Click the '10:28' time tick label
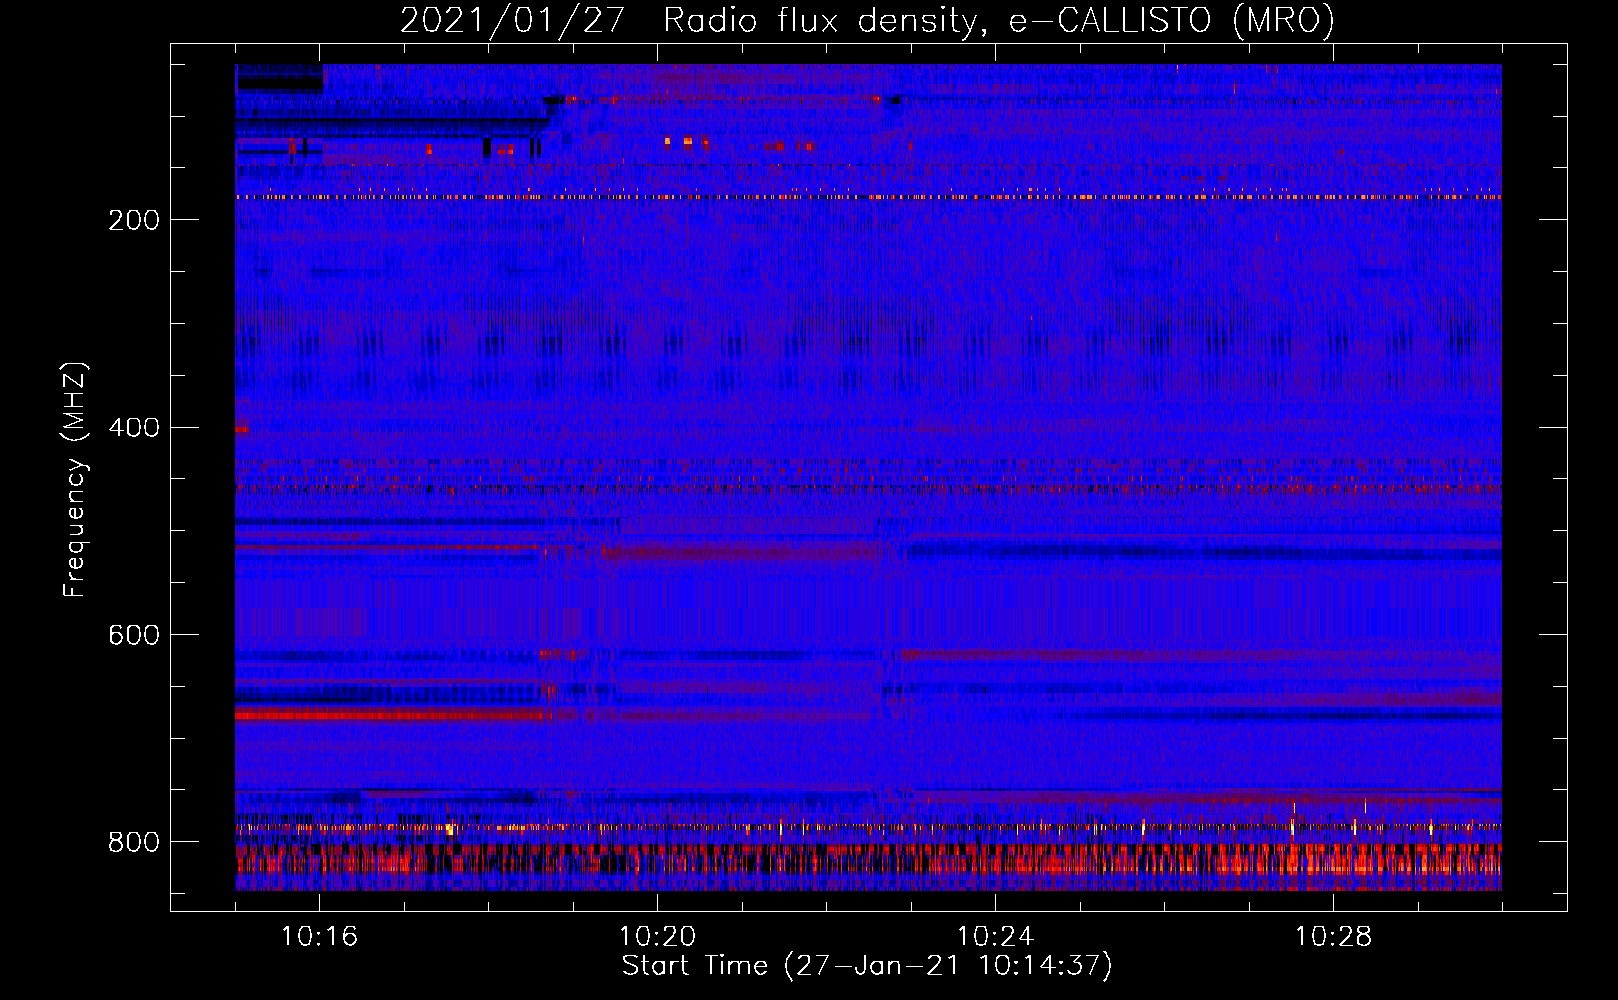Screen dimensions: 1618x1000 (1334, 937)
